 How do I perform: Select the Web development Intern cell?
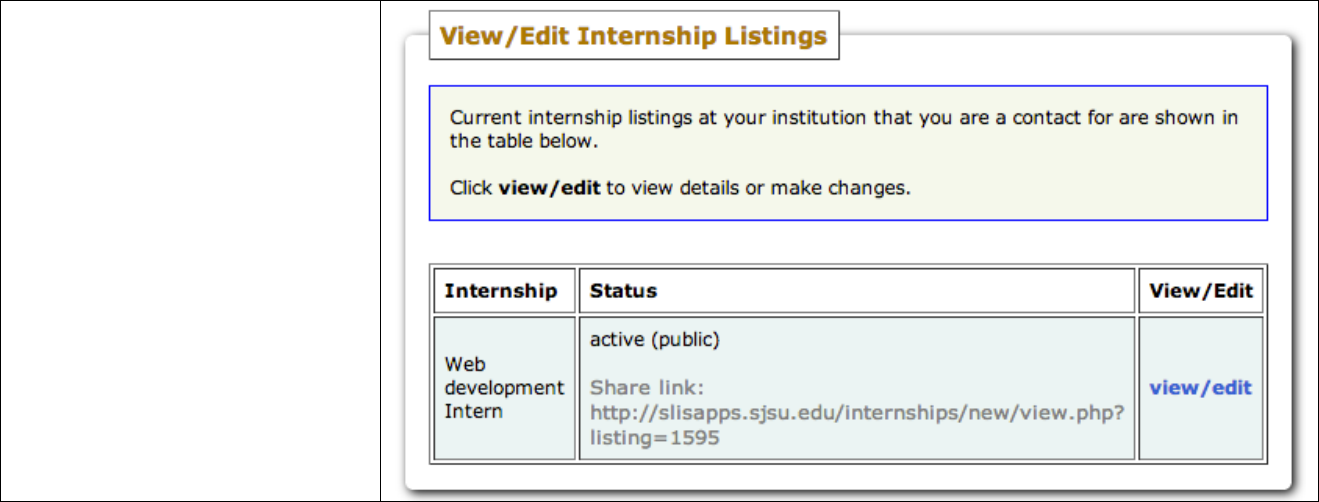point(505,388)
